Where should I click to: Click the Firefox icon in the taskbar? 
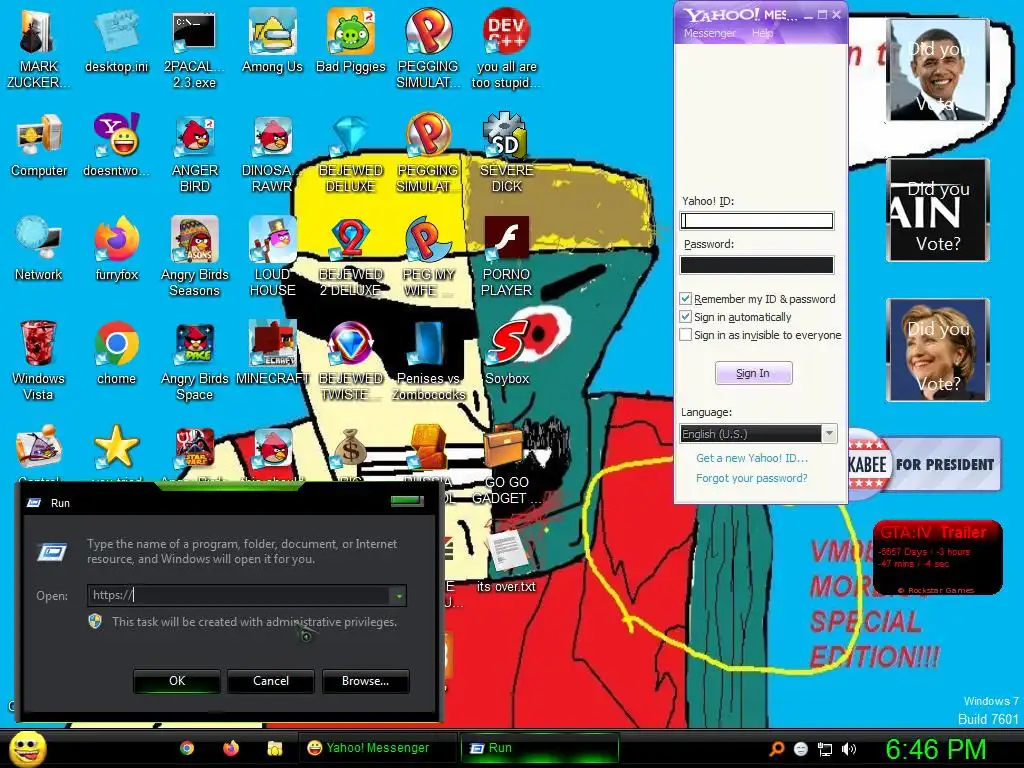pos(231,748)
